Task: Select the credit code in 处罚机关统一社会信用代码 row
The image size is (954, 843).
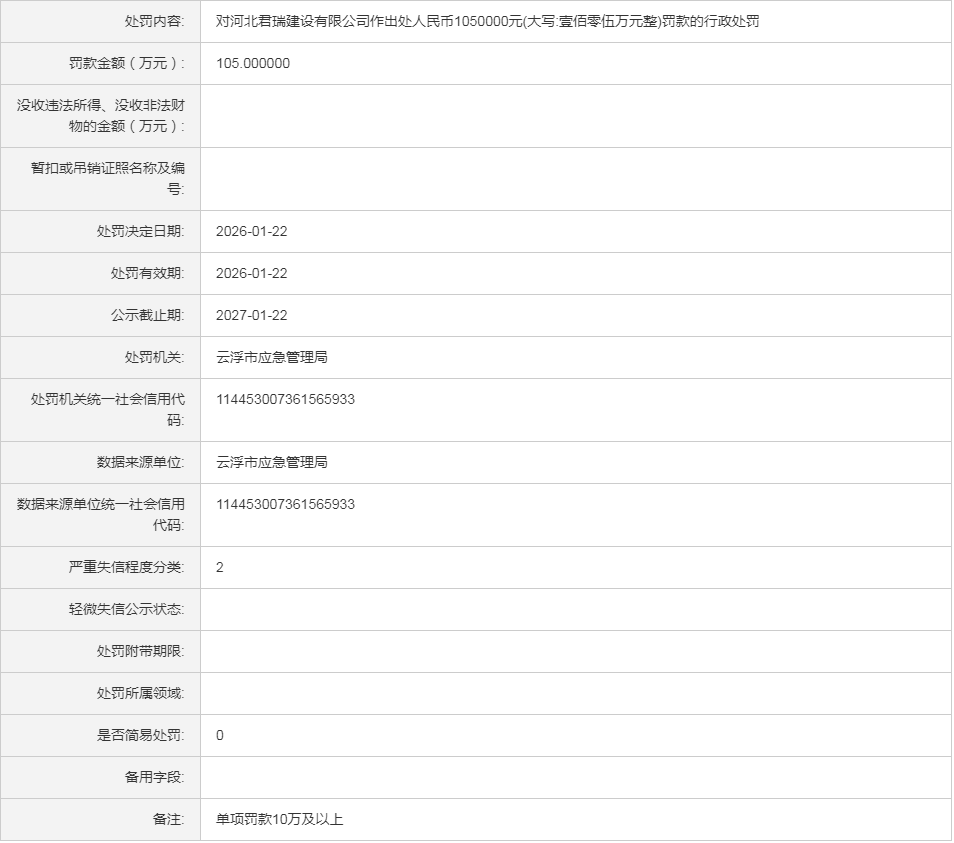Action: coord(285,399)
